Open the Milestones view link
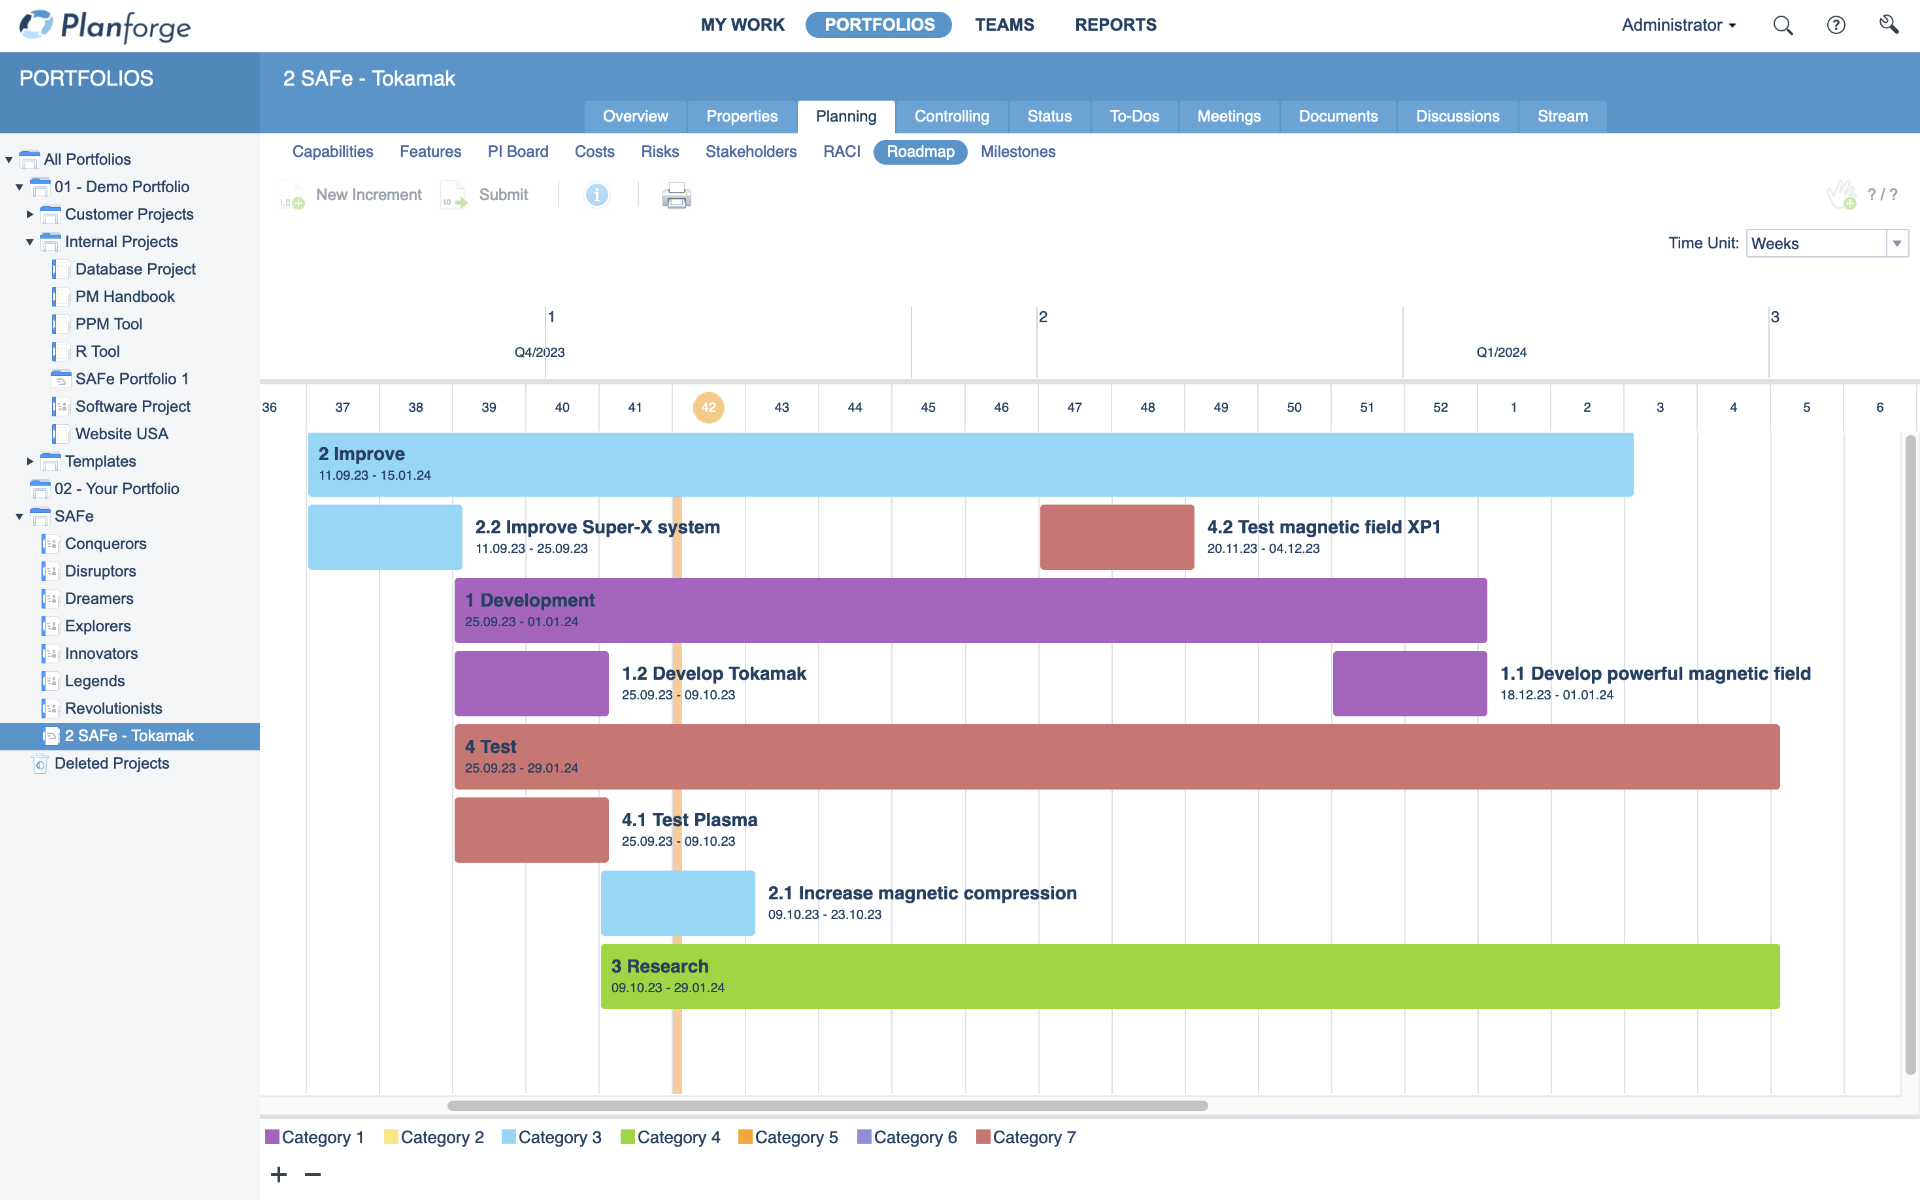The height and width of the screenshot is (1200, 1920). pyautogui.click(x=1017, y=152)
